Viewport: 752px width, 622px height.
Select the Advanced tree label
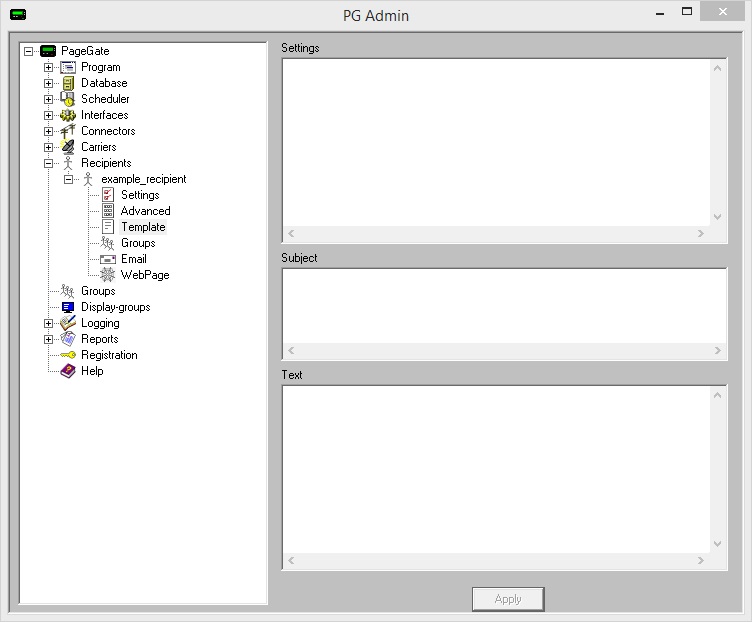coord(145,211)
